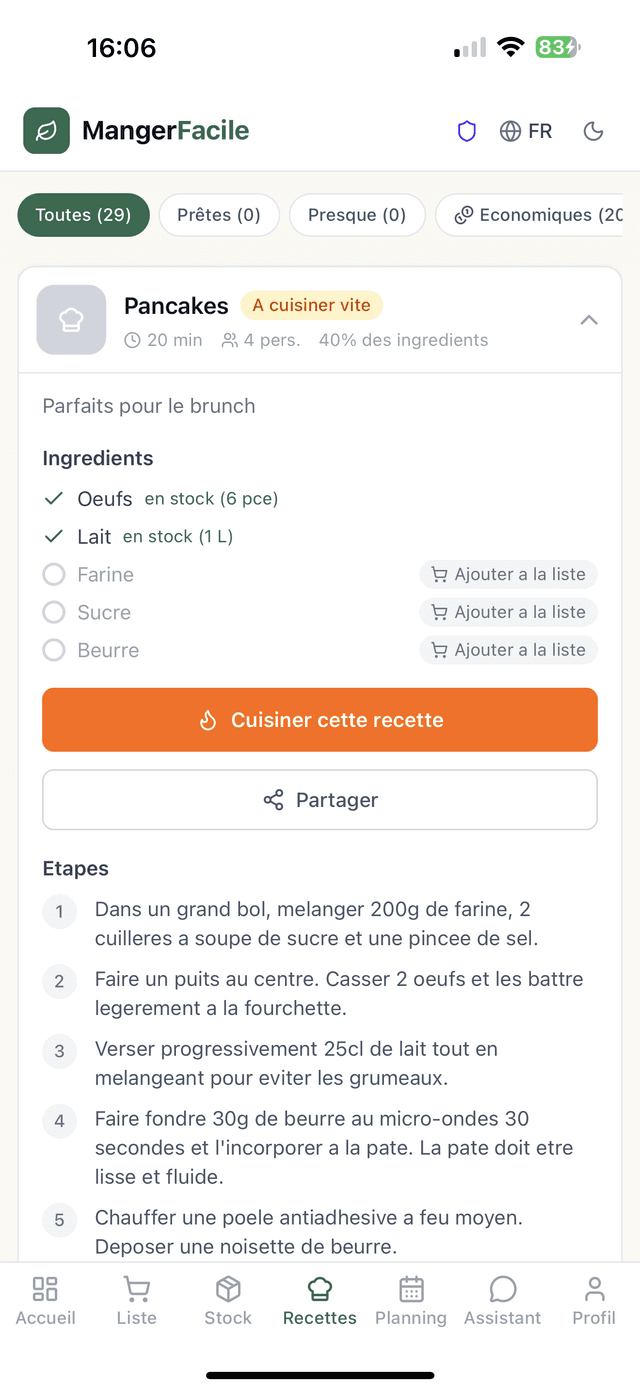The height and width of the screenshot is (1391, 640).
Task: Open the Liste shopping cart icon
Action: tap(136, 1290)
